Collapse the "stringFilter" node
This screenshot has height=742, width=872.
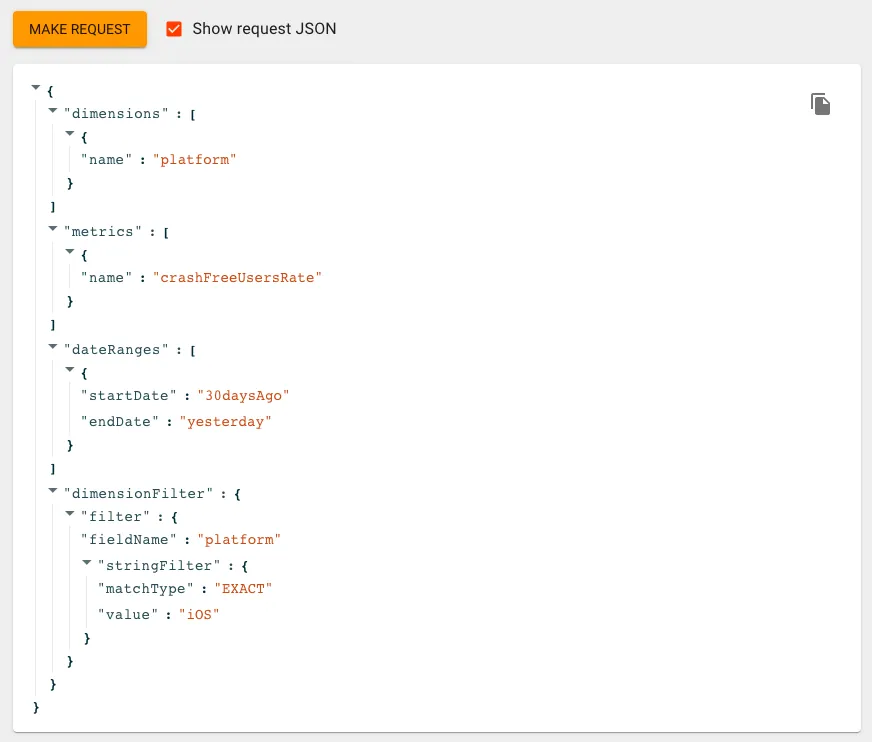[x=88, y=563]
